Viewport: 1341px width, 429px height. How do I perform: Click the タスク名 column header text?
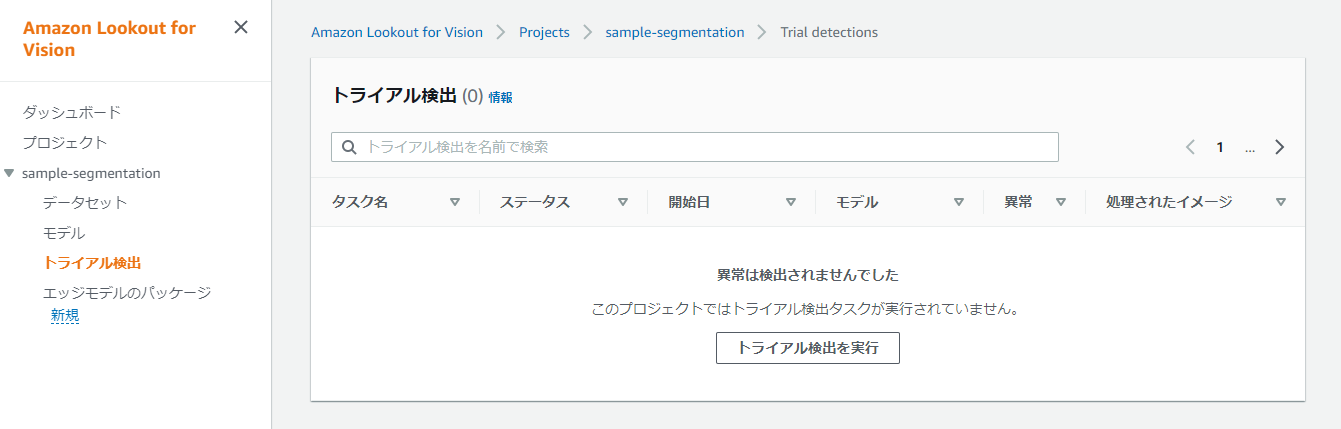(360, 202)
